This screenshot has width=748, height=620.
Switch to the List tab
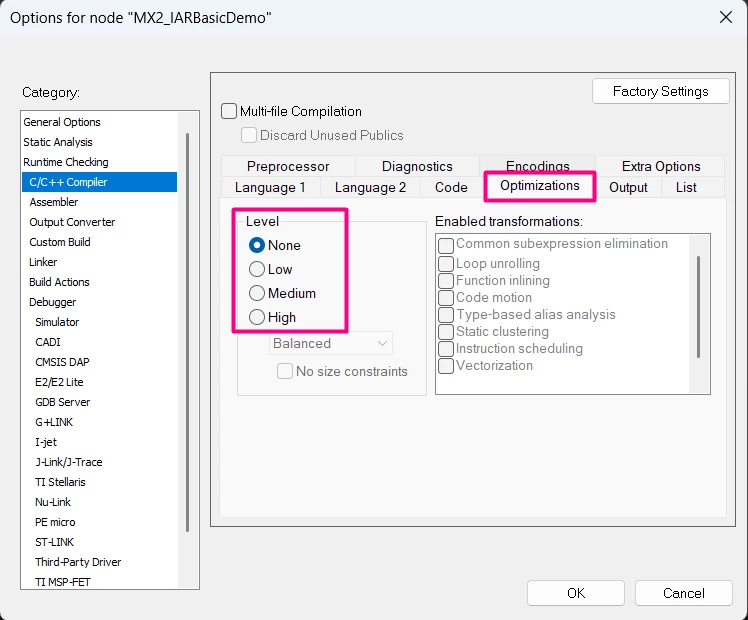point(686,187)
